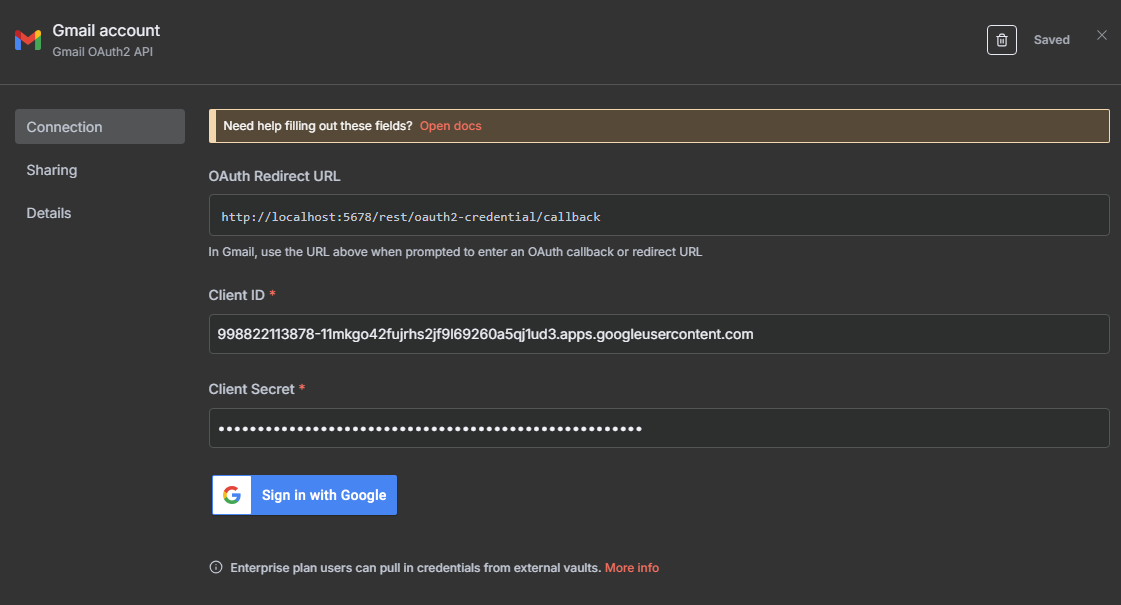Screen dimensions: 1121x605
Task: Switch to the Sharing tab
Action: 51,170
